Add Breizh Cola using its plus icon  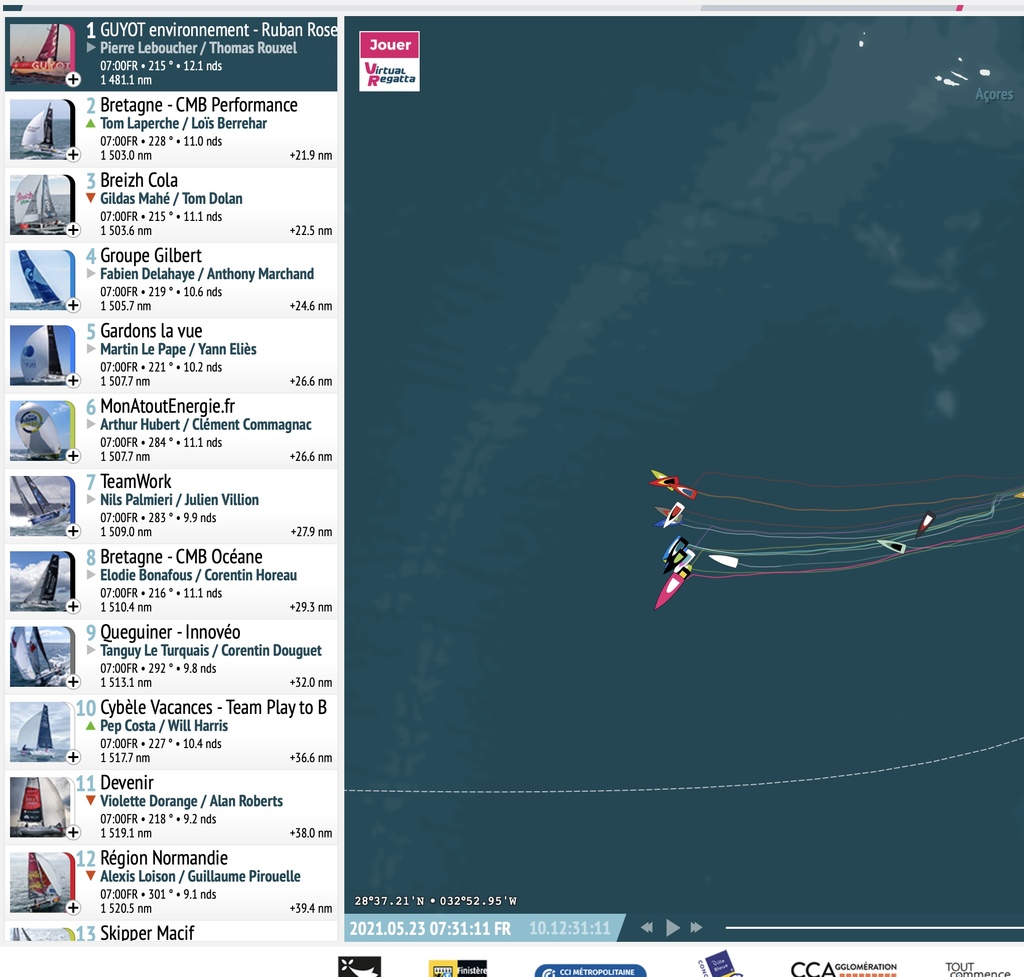coord(73,230)
